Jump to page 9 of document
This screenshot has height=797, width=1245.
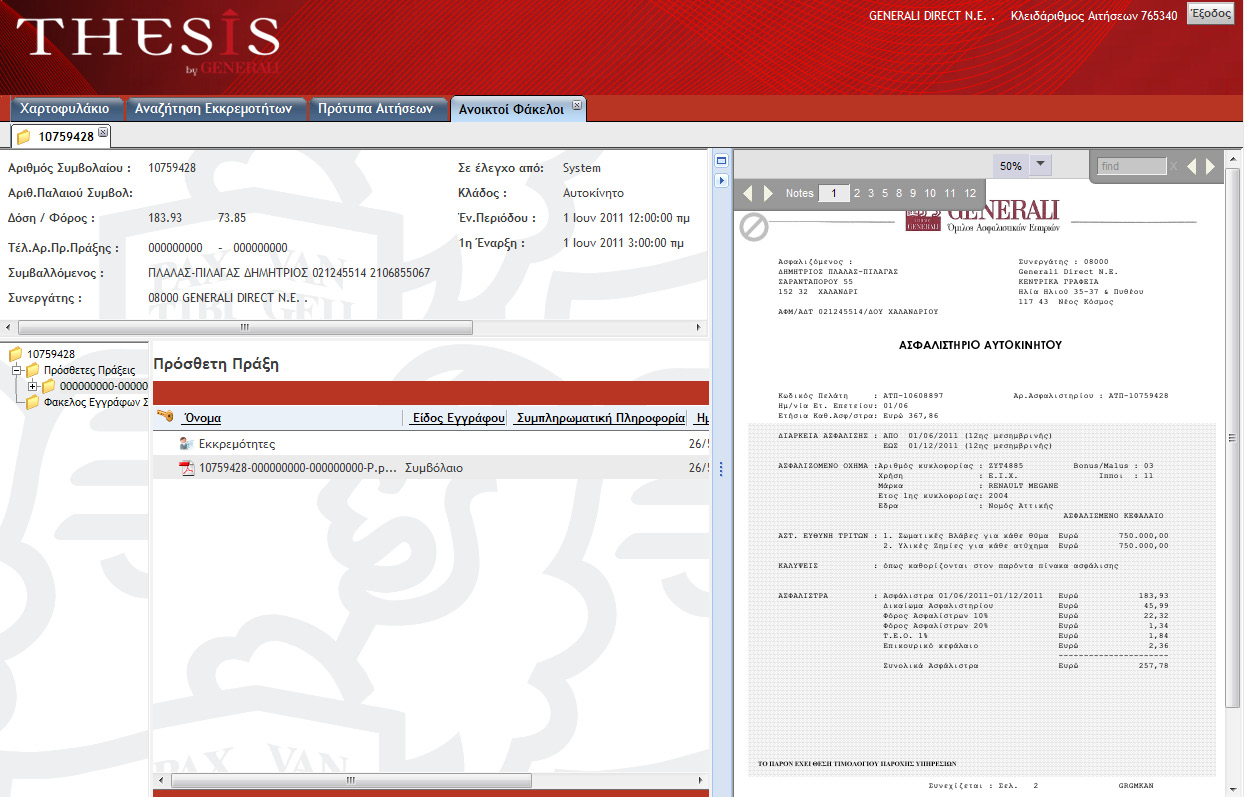click(913, 193)
